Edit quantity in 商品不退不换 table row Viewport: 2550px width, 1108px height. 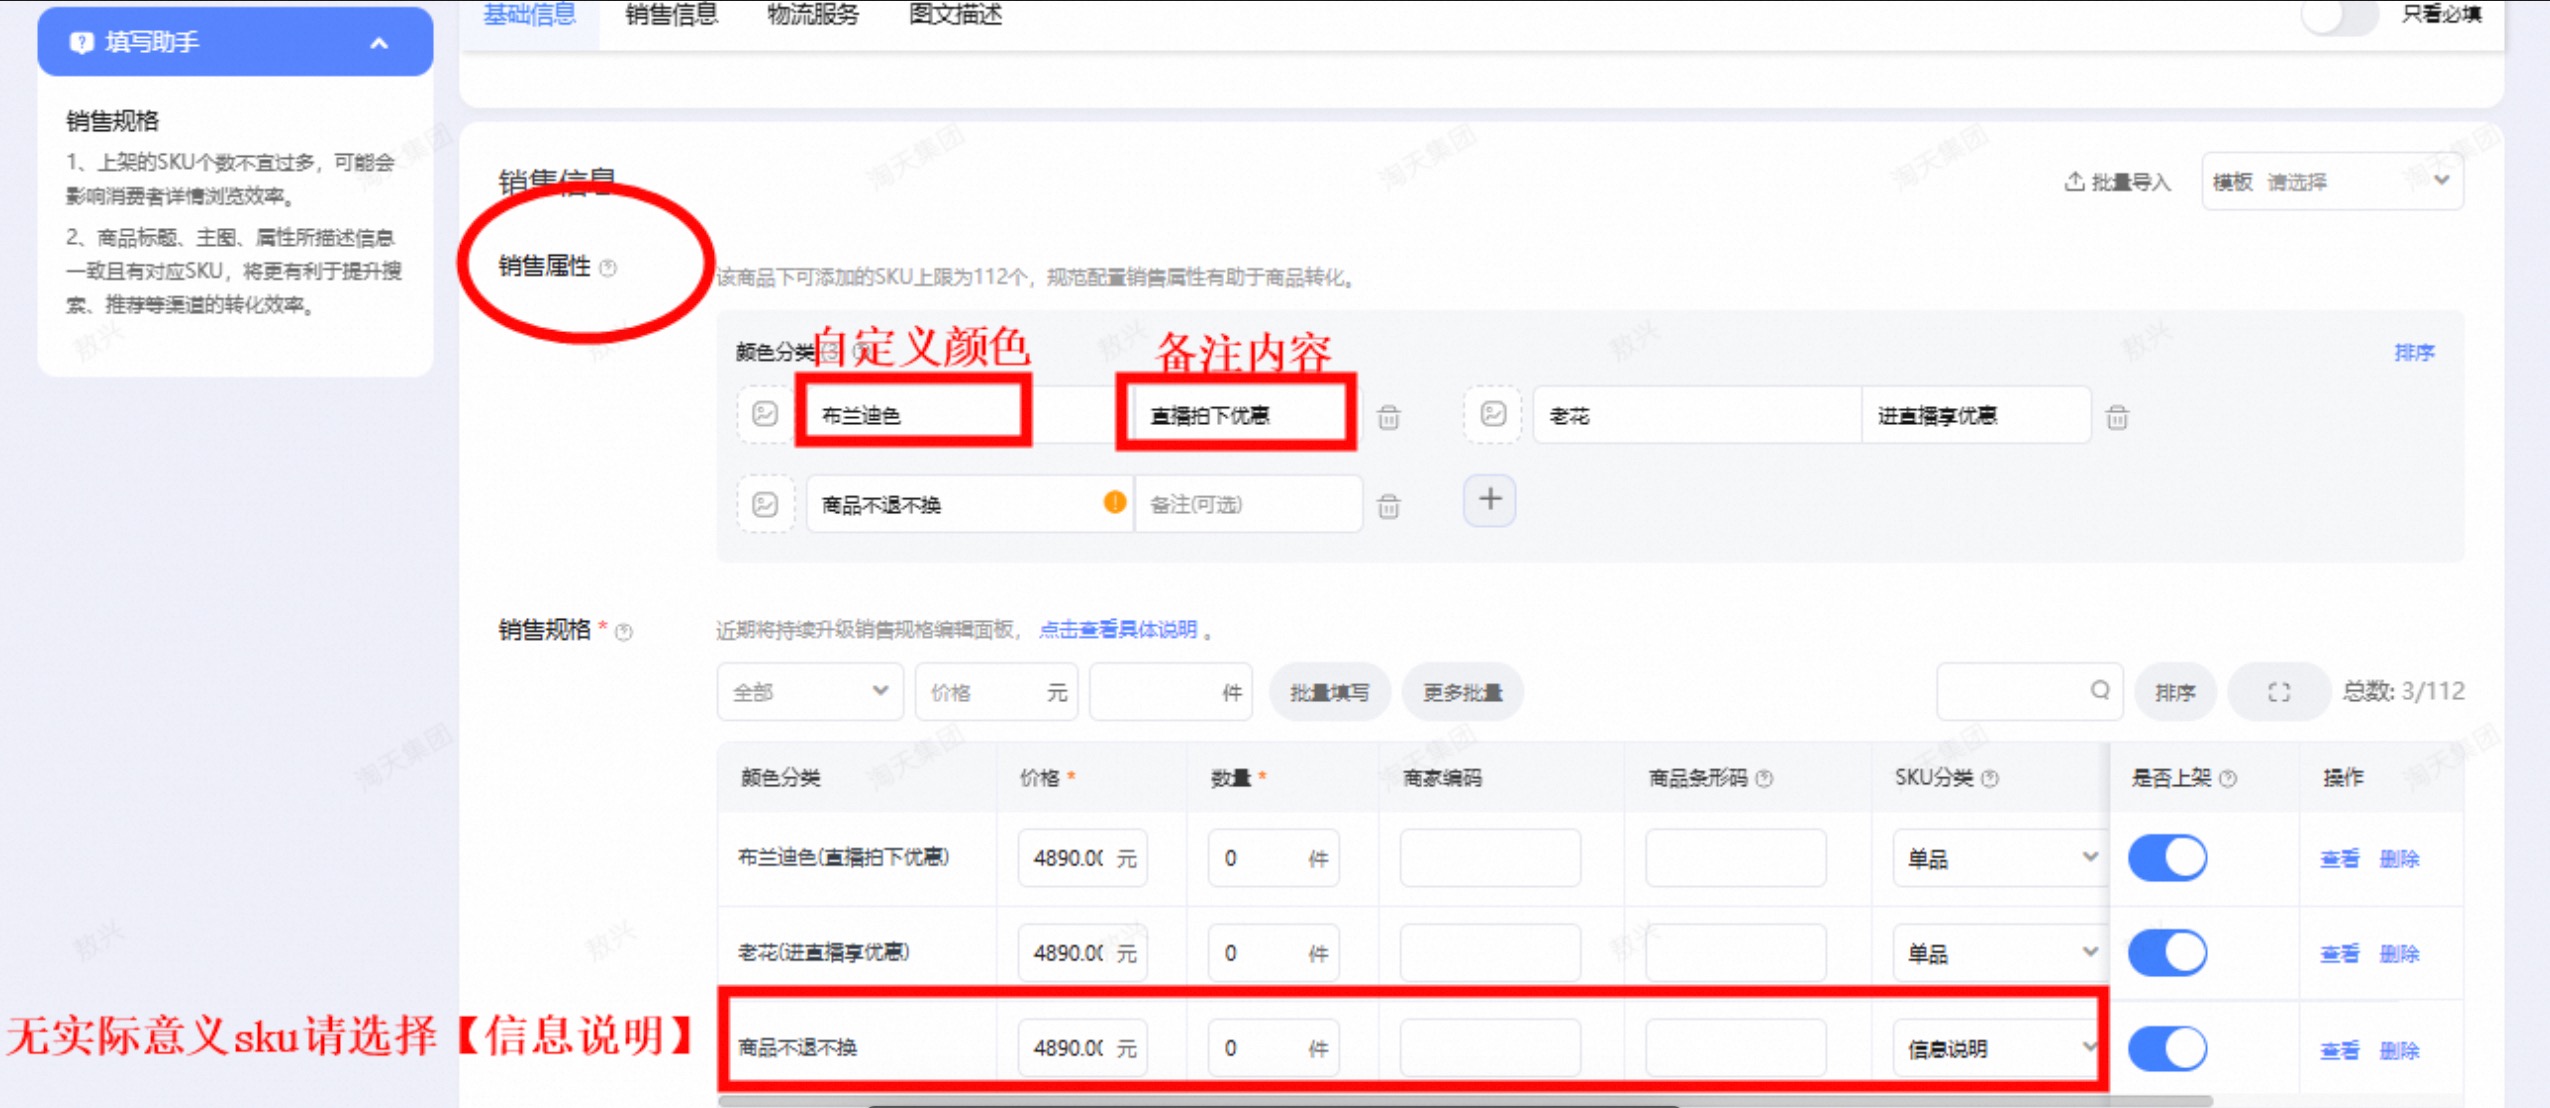[x=1273, y=1047]
